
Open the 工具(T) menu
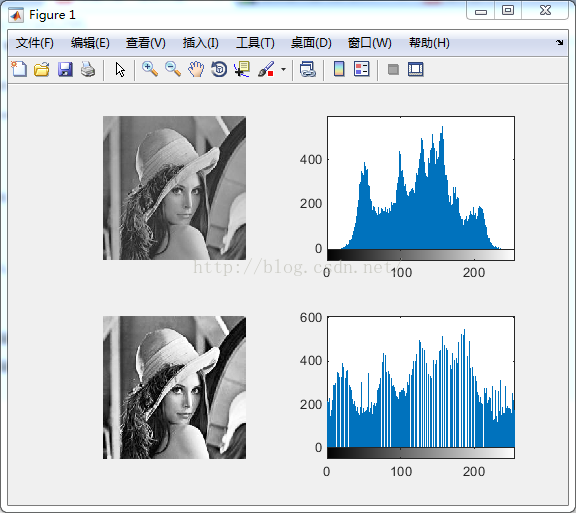(255, 43)
